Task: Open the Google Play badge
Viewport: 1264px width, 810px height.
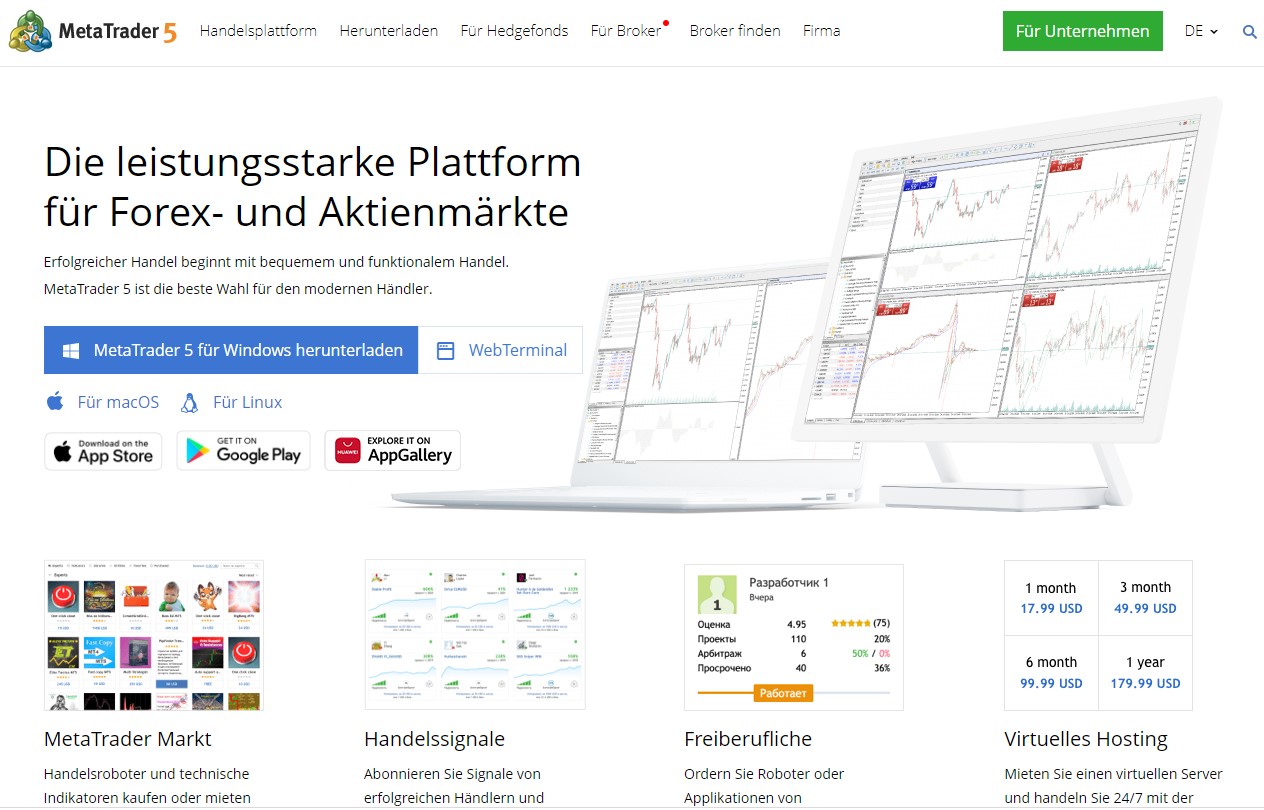Action: [244, 451]
